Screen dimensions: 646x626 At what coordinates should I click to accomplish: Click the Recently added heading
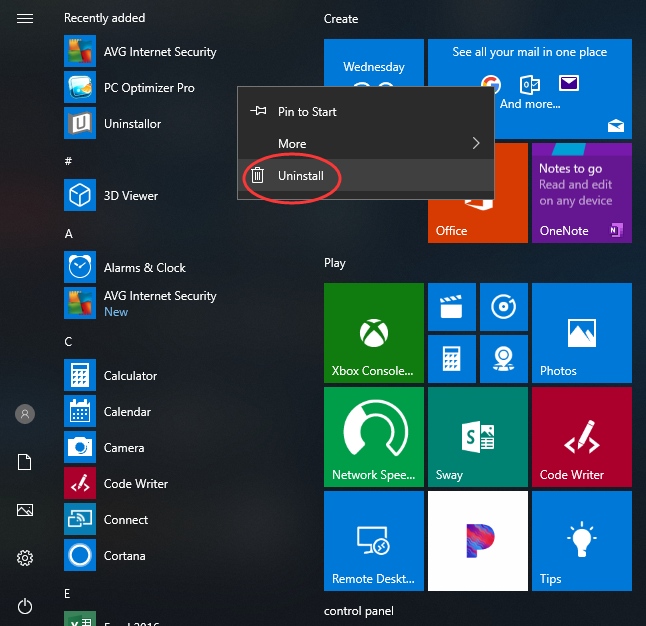point(105,18)
